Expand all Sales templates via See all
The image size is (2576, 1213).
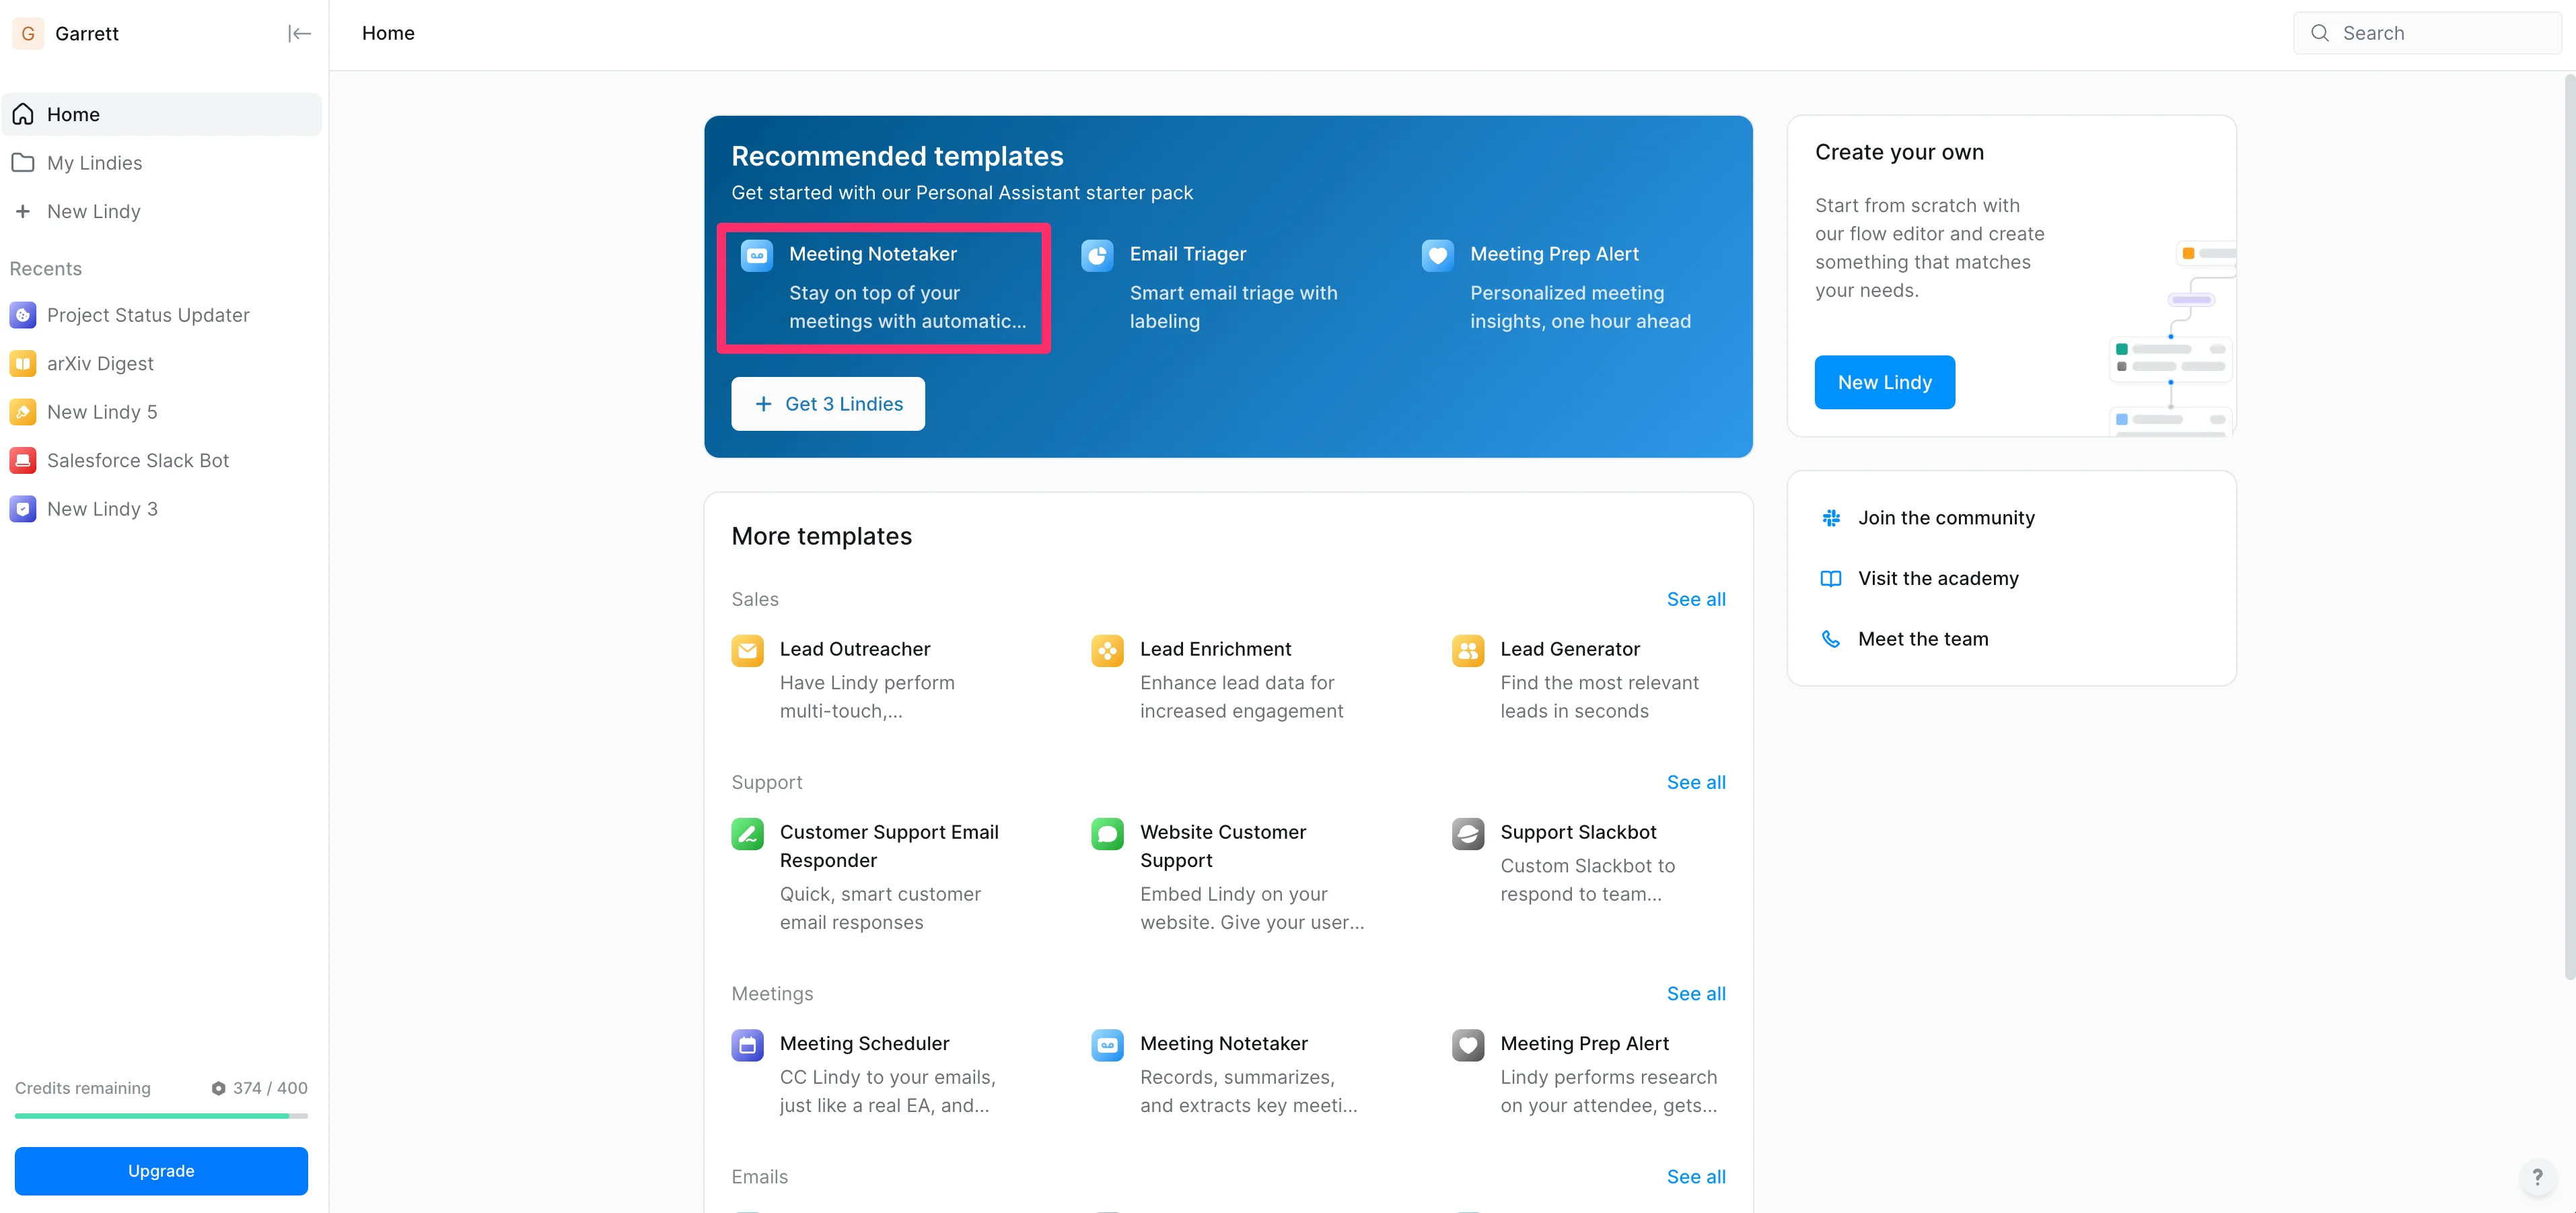(x=1695, y=599)
